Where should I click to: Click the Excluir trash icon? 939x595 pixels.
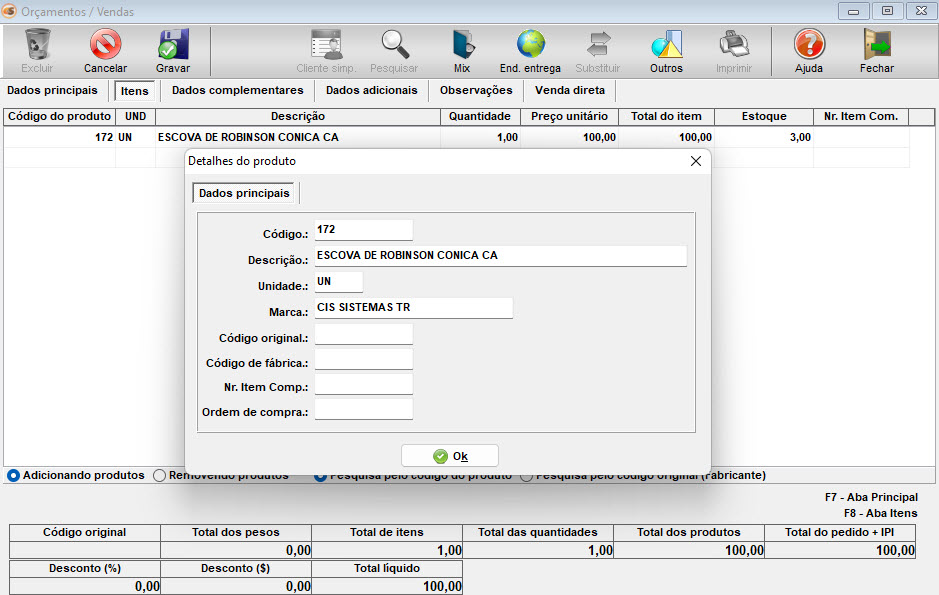[x=37, y=45]
